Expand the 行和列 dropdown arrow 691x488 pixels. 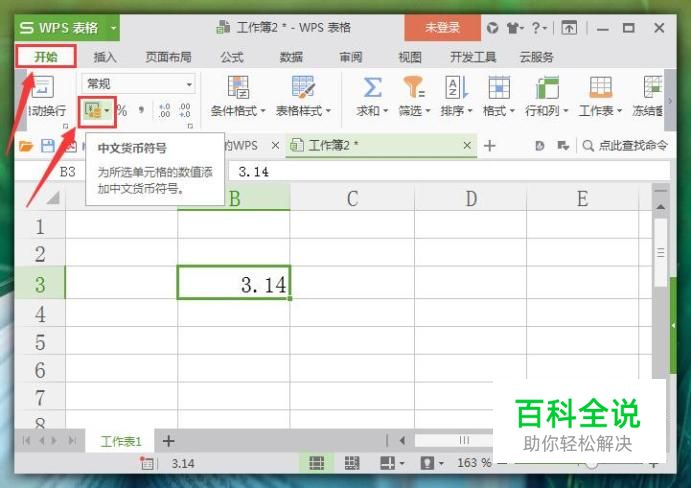pos(566,111)
